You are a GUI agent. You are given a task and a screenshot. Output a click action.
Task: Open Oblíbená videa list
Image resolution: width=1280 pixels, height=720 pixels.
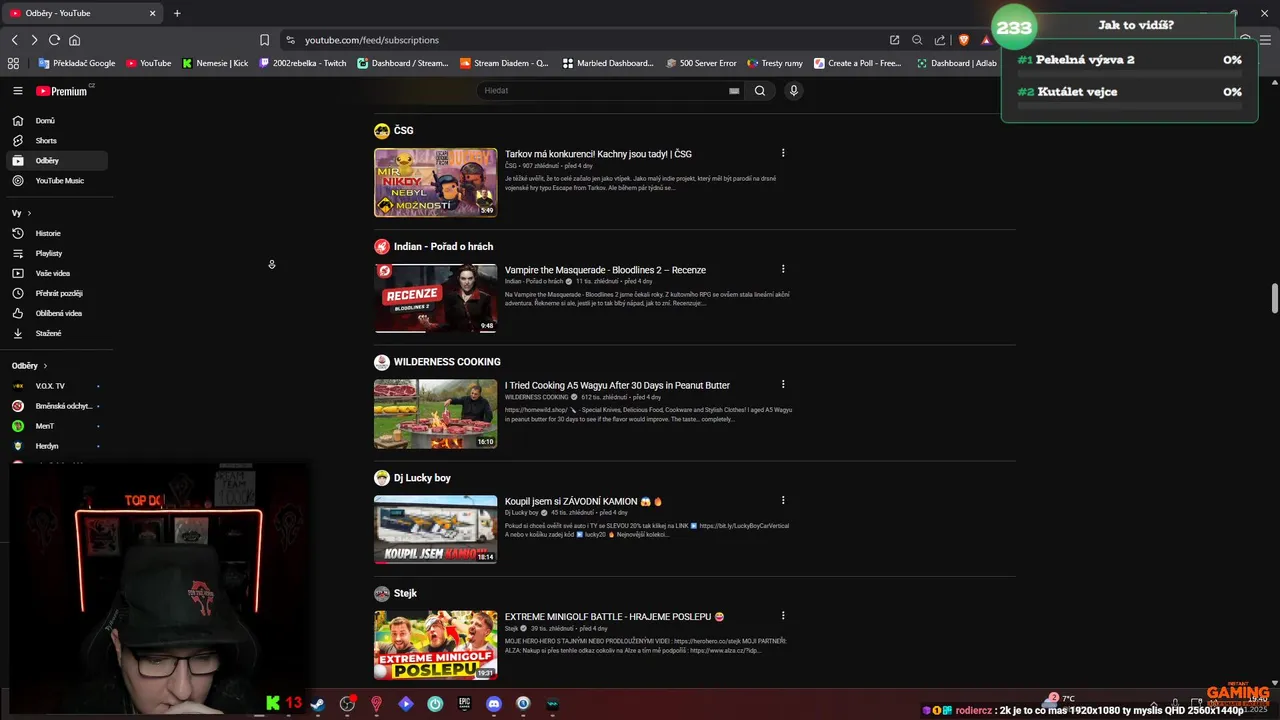click(x=56, y=313)
